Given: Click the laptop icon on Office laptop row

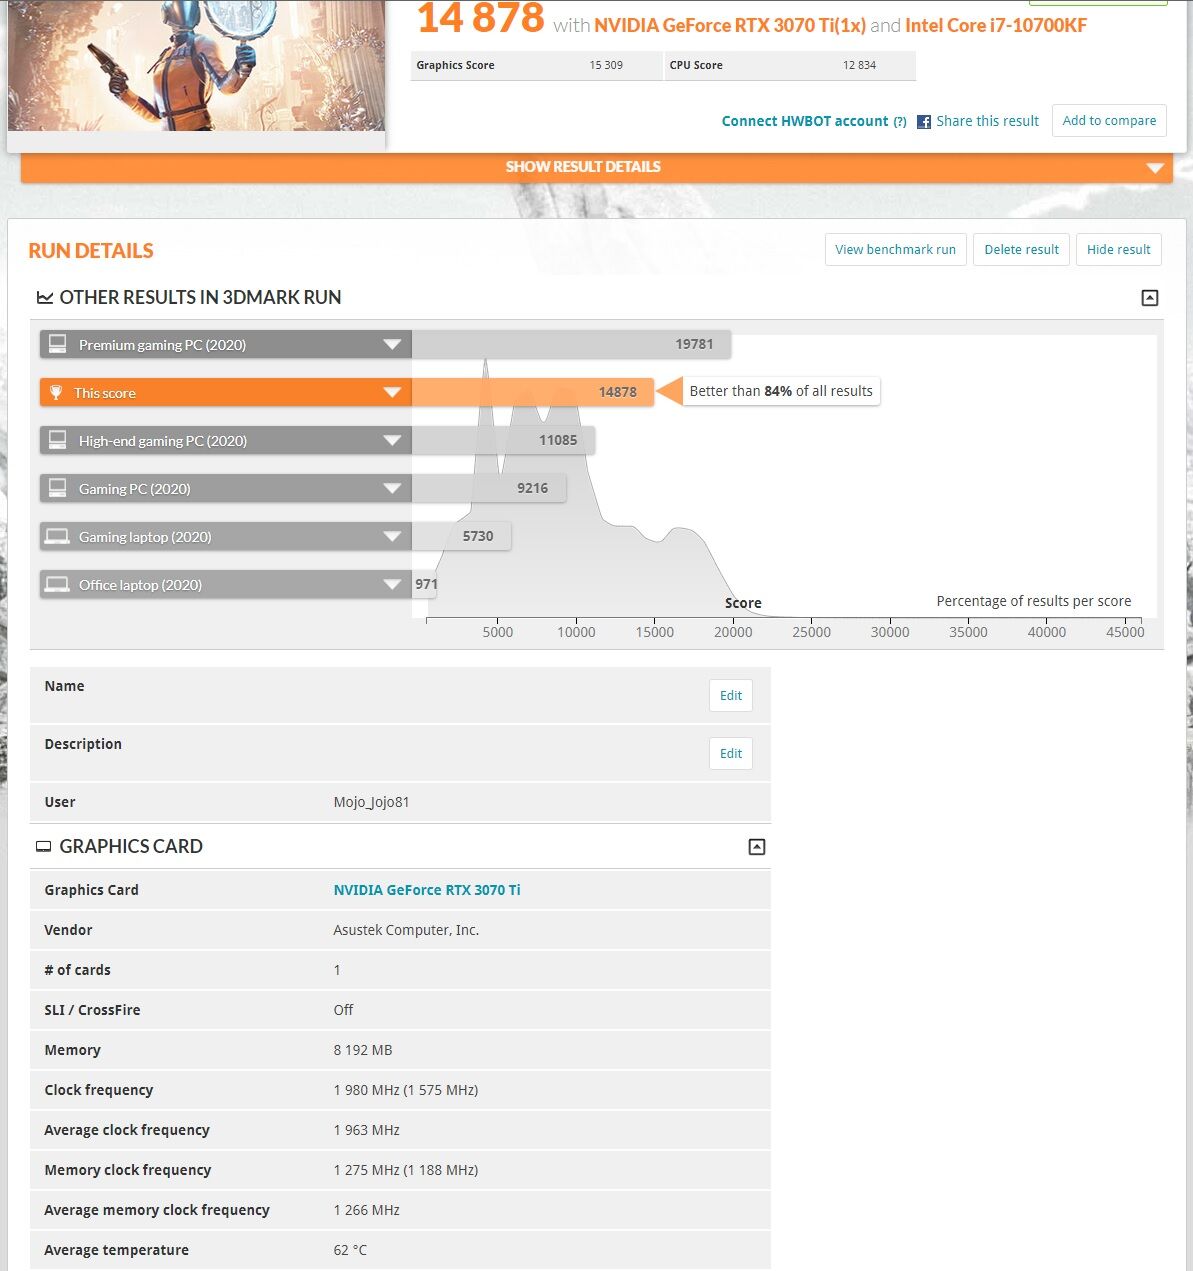Looking at the screenshot, I should (58, 584).
